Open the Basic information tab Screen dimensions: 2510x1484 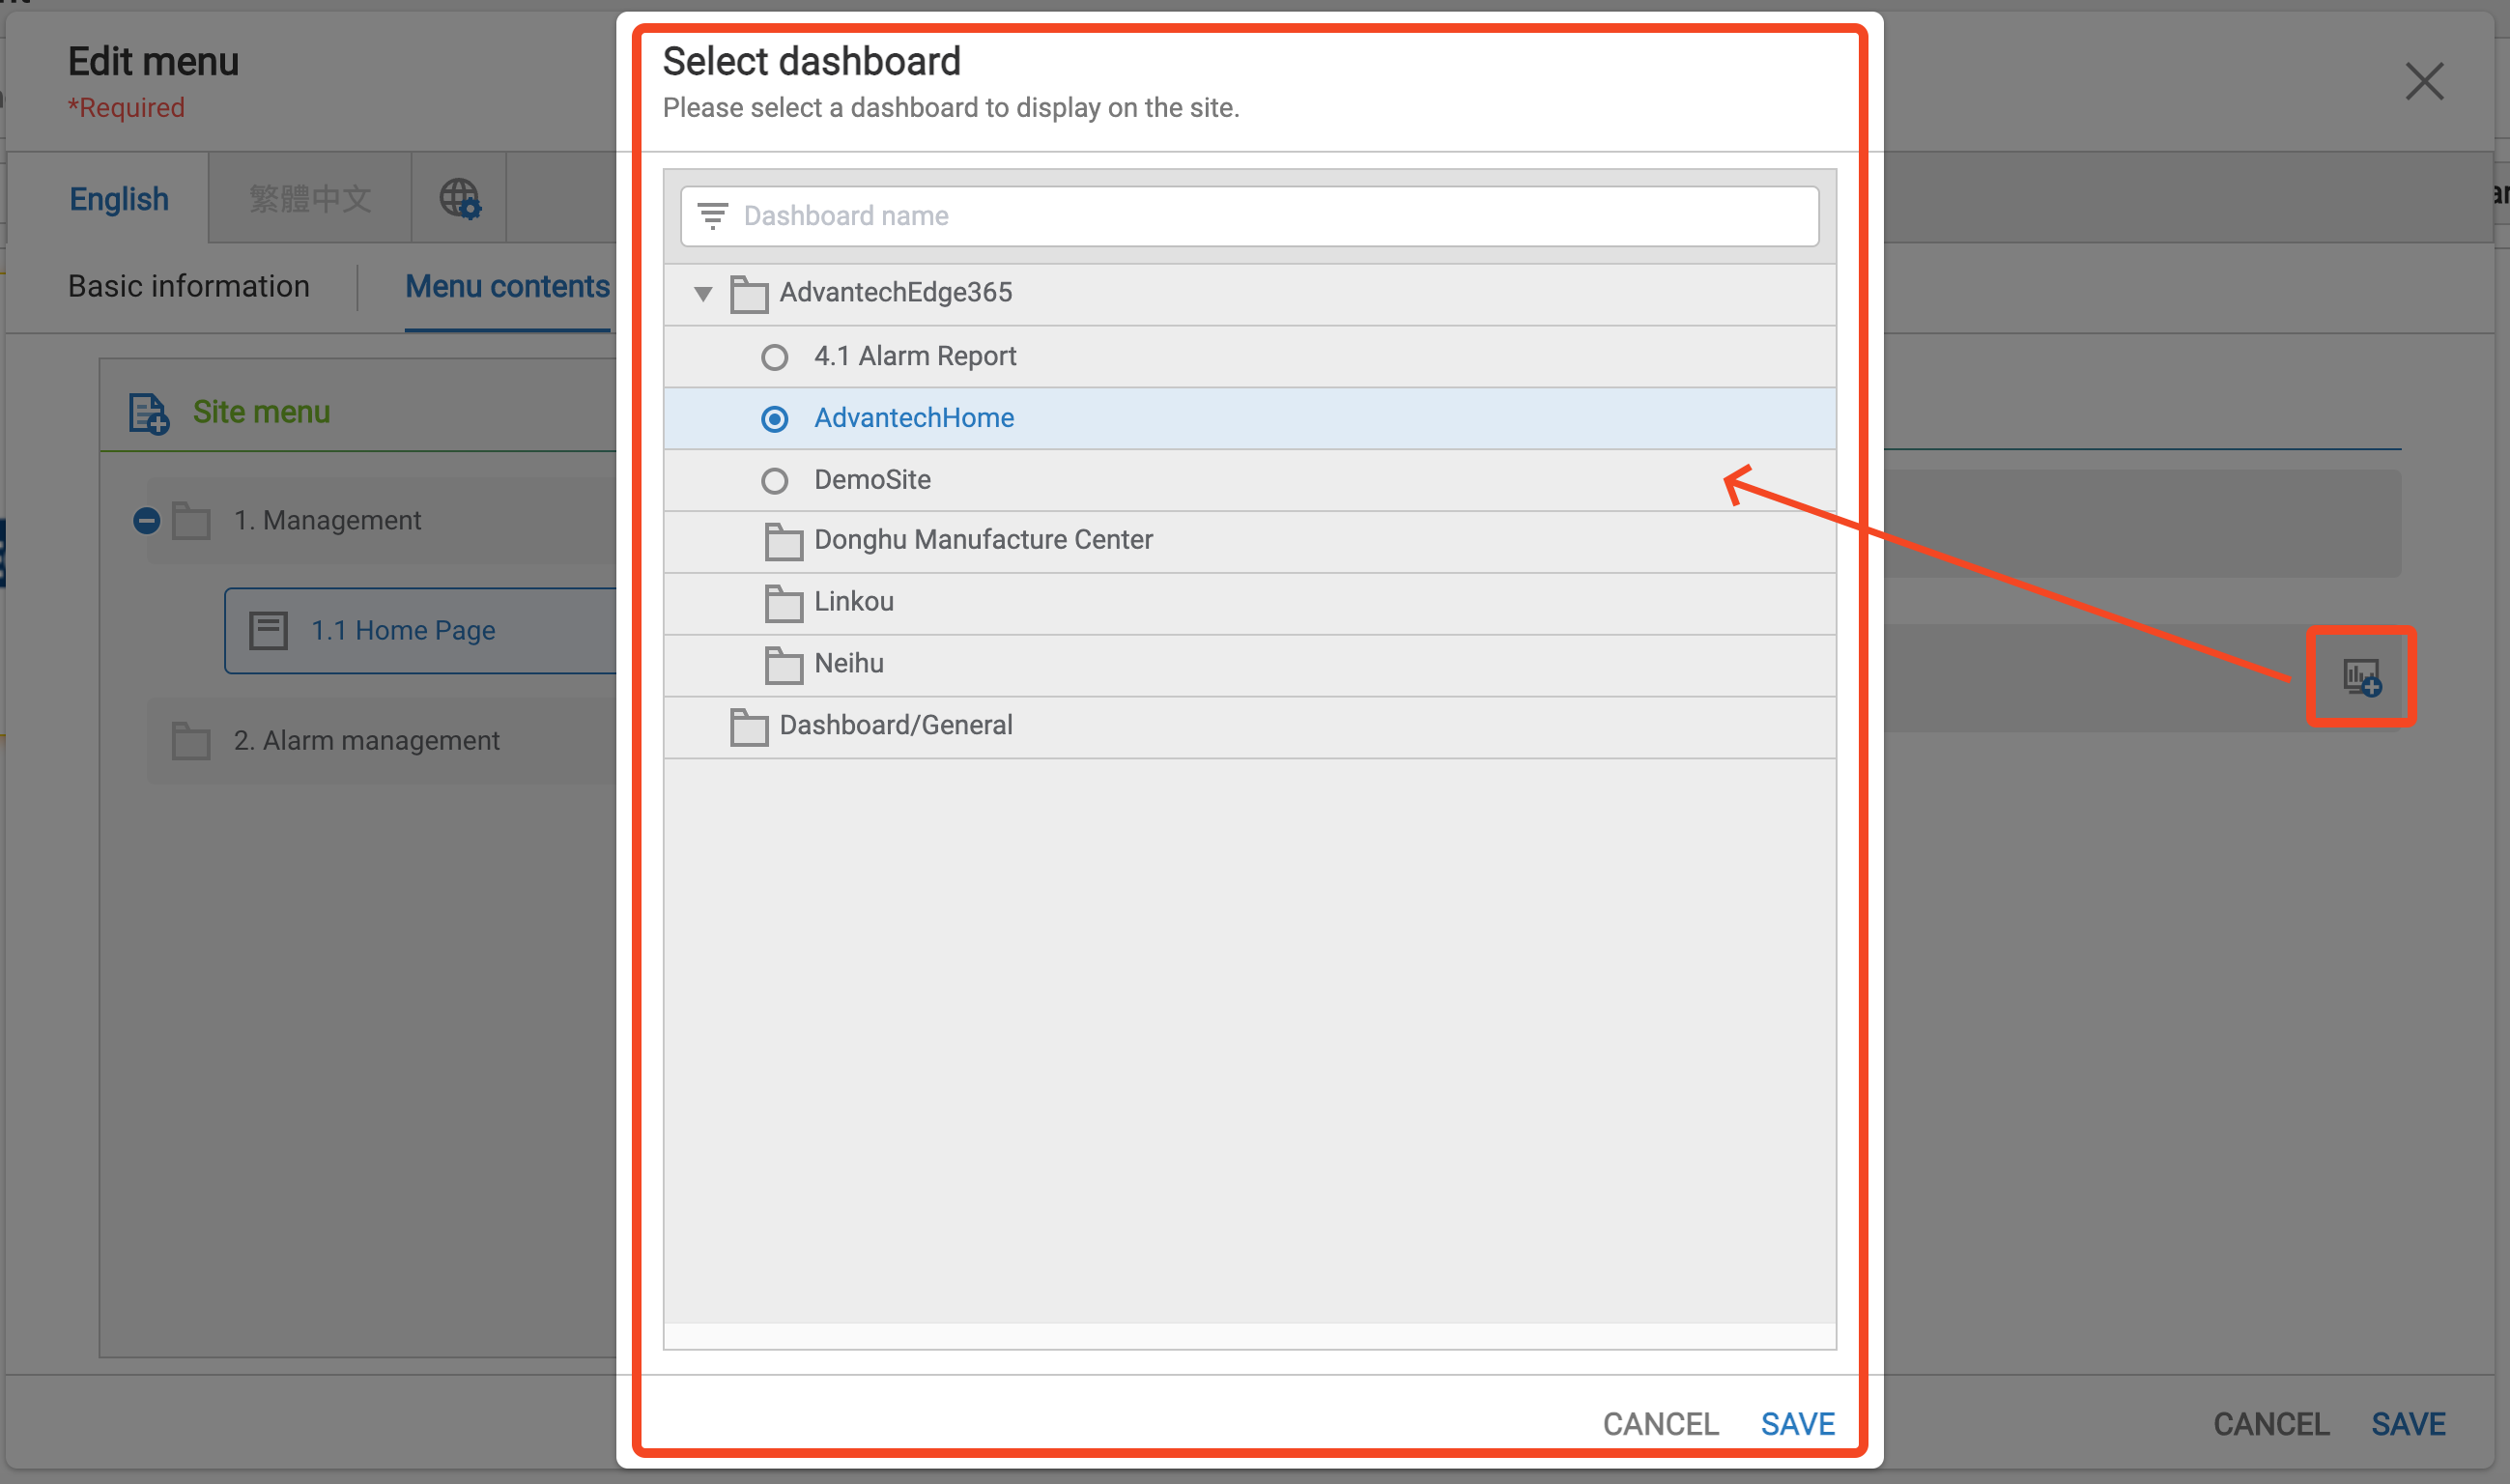[189, 287]
